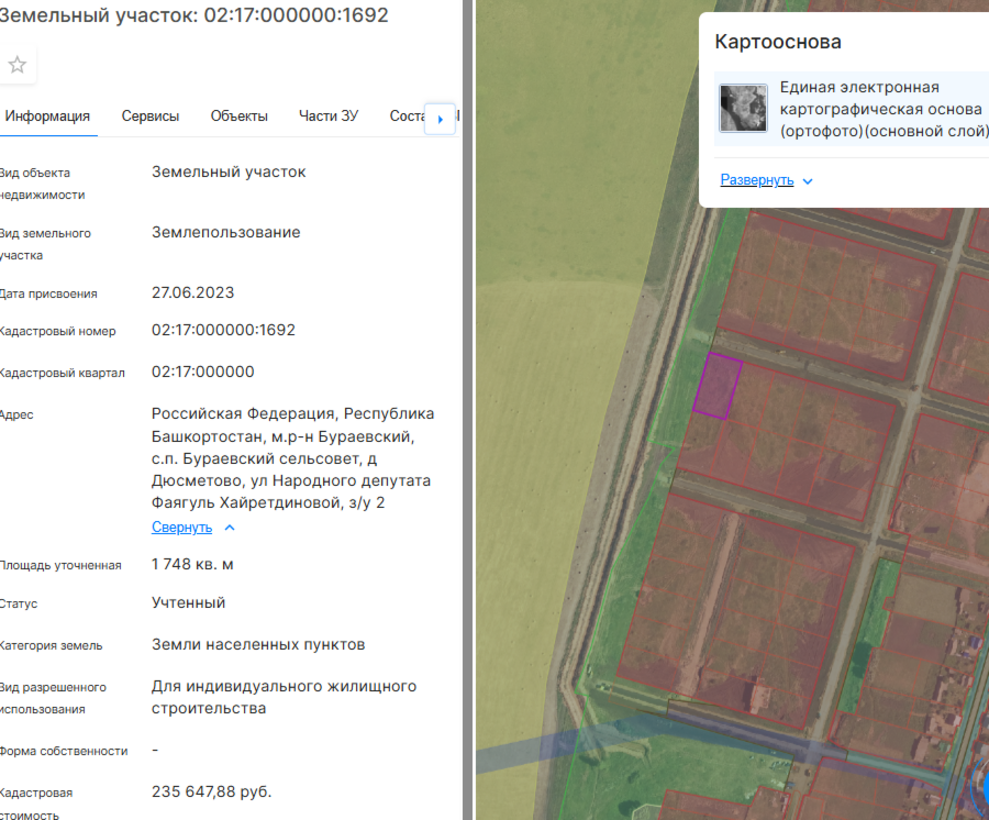
Task: Click the orthophoto basemap thumbnail
Action: pos(743,108)
